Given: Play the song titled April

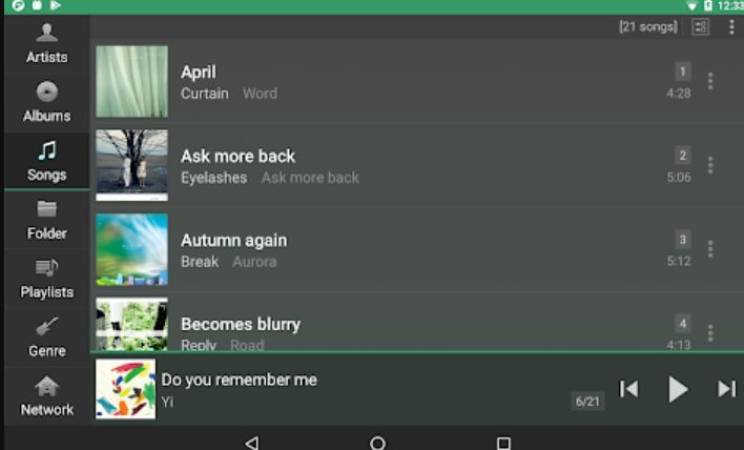Looking at the screenshot, I should point(198,72).
